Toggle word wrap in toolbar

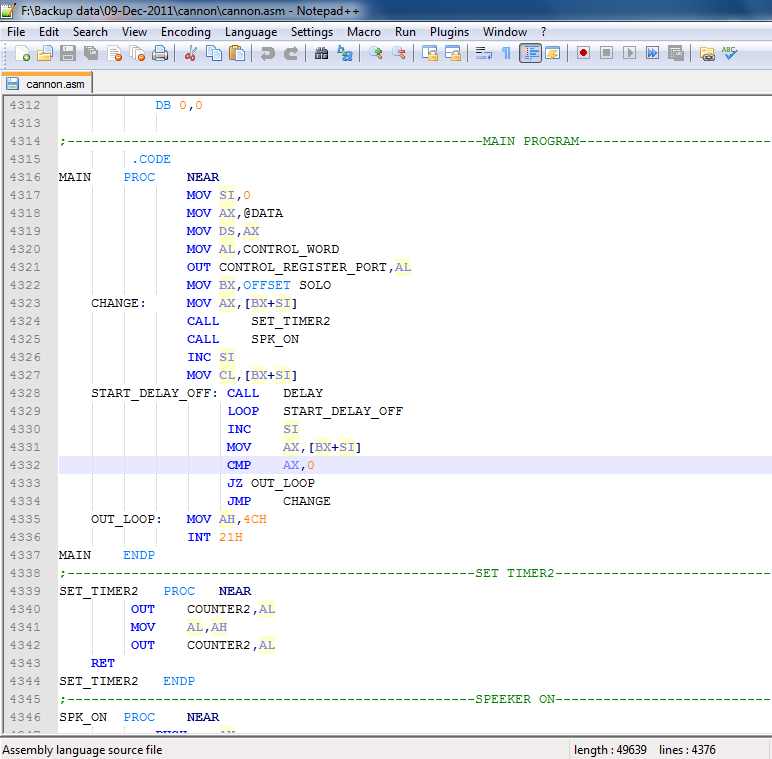click(484, 53)
